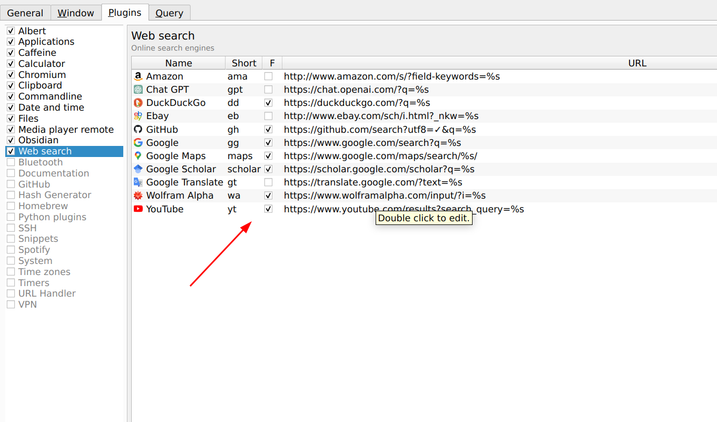Disable the Albert plugin checkbox
This screenshot has height=422, width=717.
(x=11, y=31)
